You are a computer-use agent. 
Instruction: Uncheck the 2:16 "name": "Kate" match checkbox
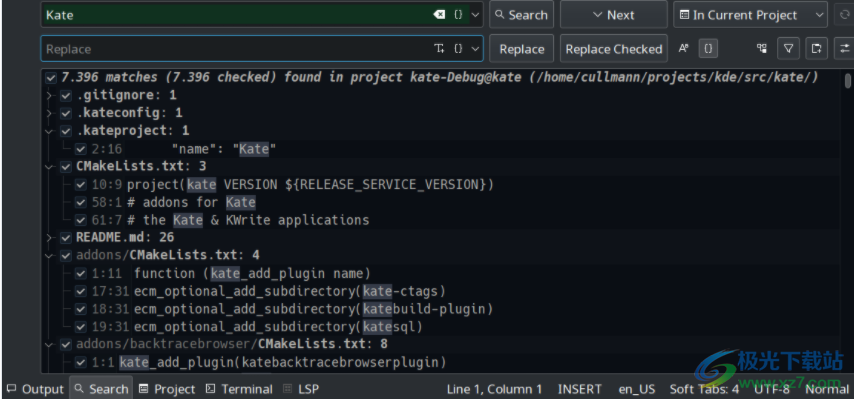81,149
